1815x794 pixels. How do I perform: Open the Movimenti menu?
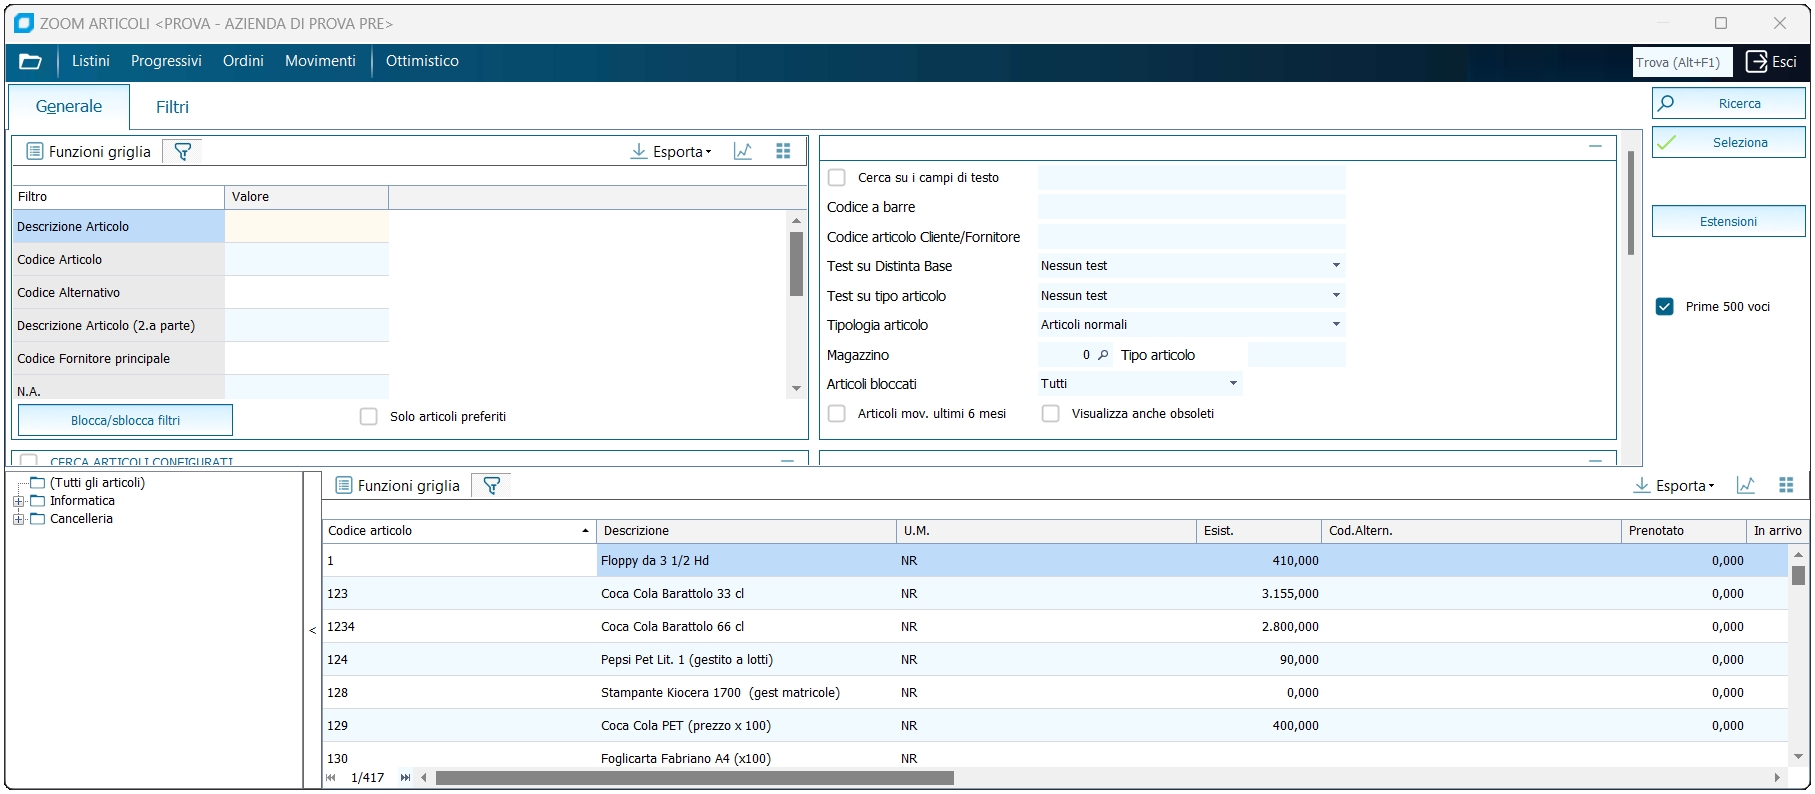tap(320, 62)
